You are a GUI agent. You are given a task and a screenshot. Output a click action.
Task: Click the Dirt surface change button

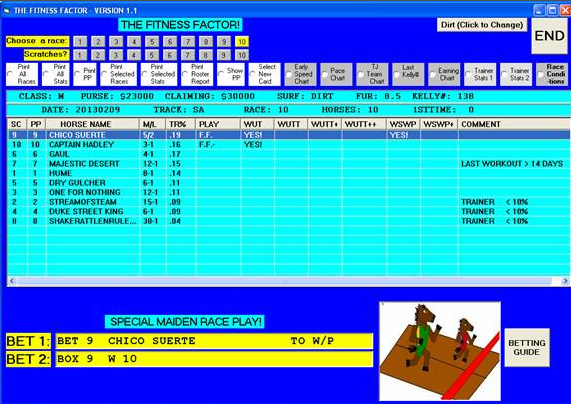pyautogui.click(x=482, y=25)
